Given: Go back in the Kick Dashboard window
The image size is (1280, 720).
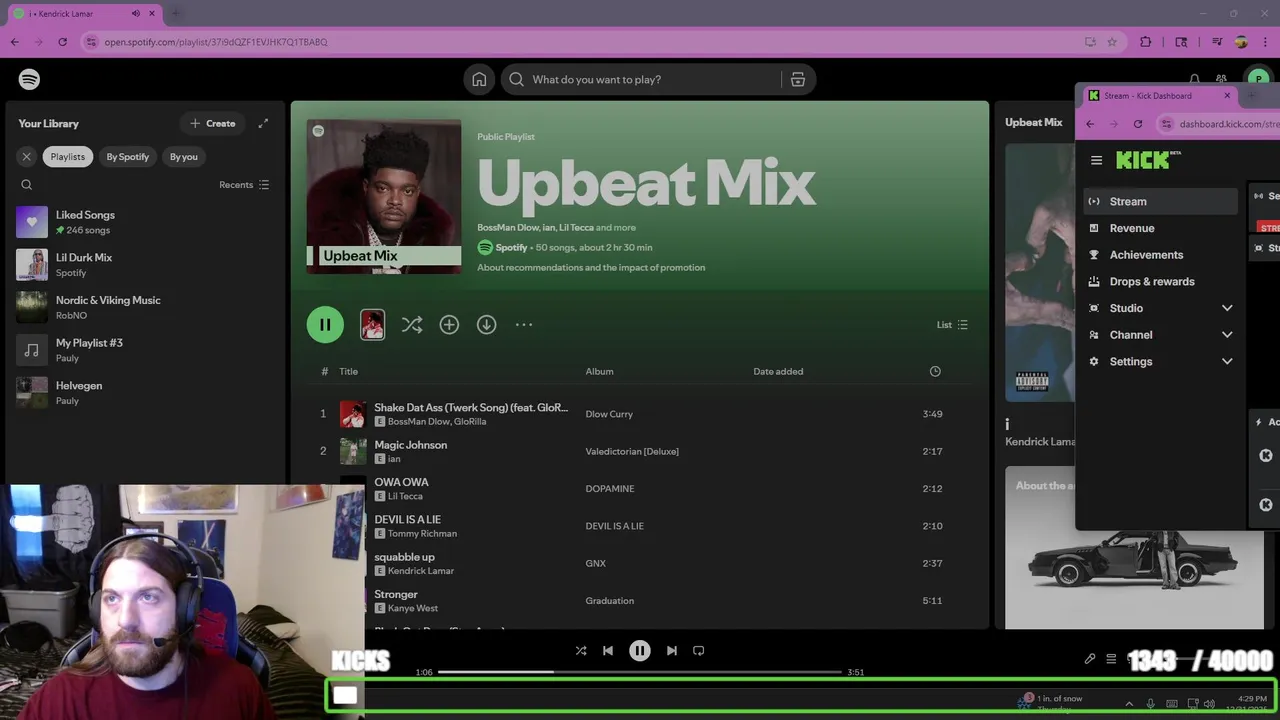Looking at the screenshot, I should click(1090, 124).
